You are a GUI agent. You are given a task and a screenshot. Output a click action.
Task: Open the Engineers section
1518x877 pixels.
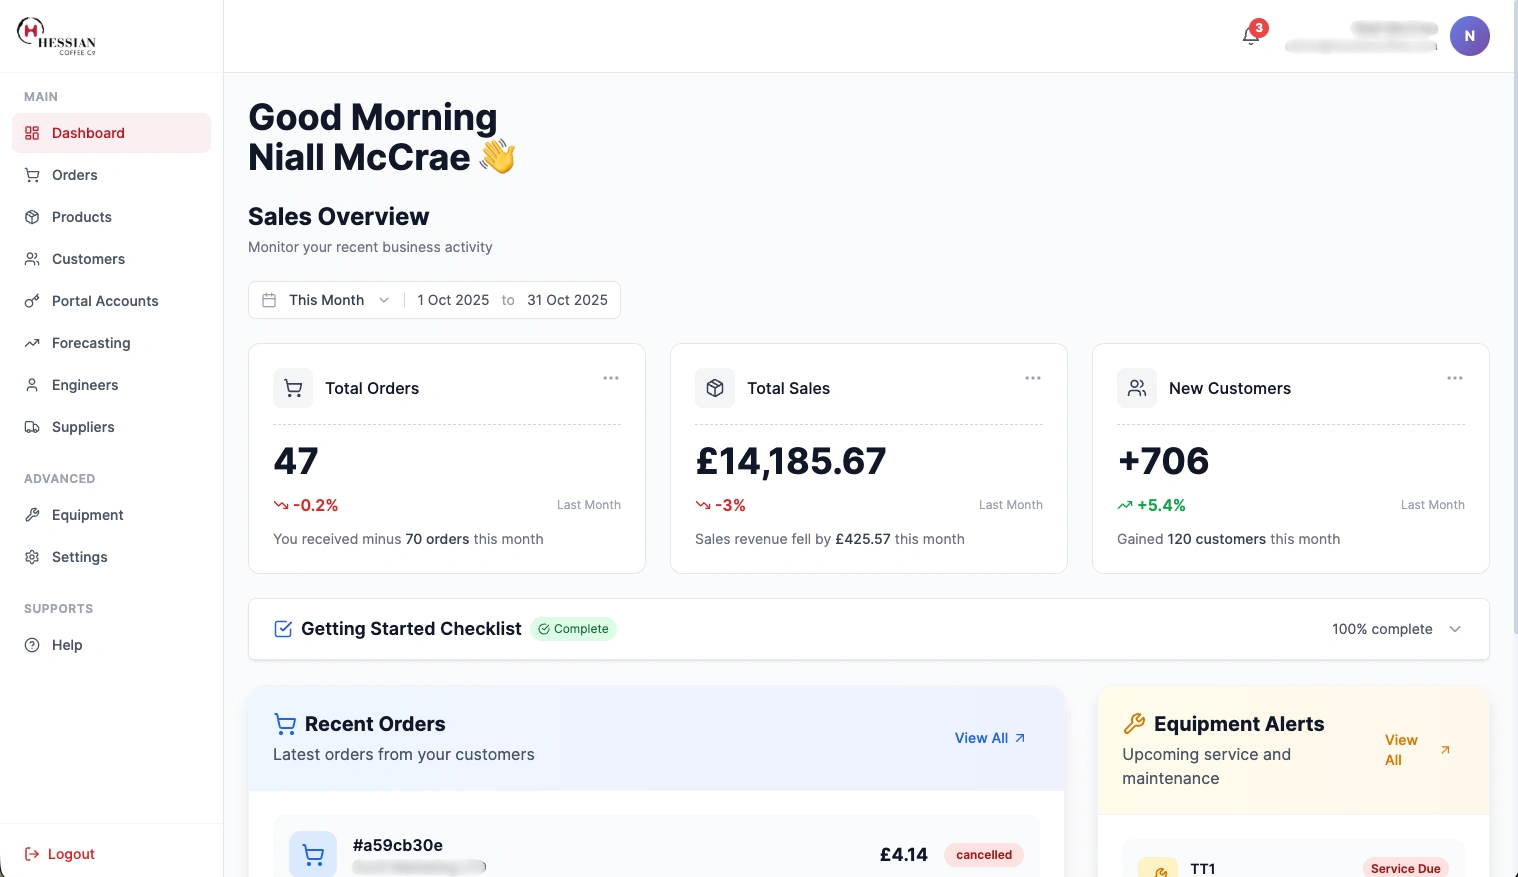(x=84, y=385)
